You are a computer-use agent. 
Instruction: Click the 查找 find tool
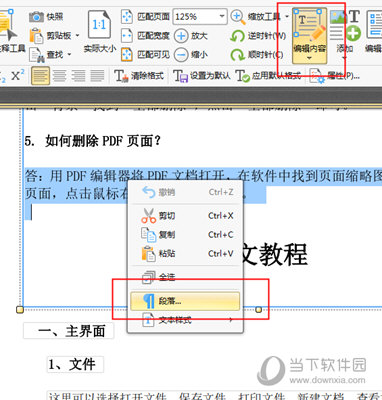[x=47, y=54]
